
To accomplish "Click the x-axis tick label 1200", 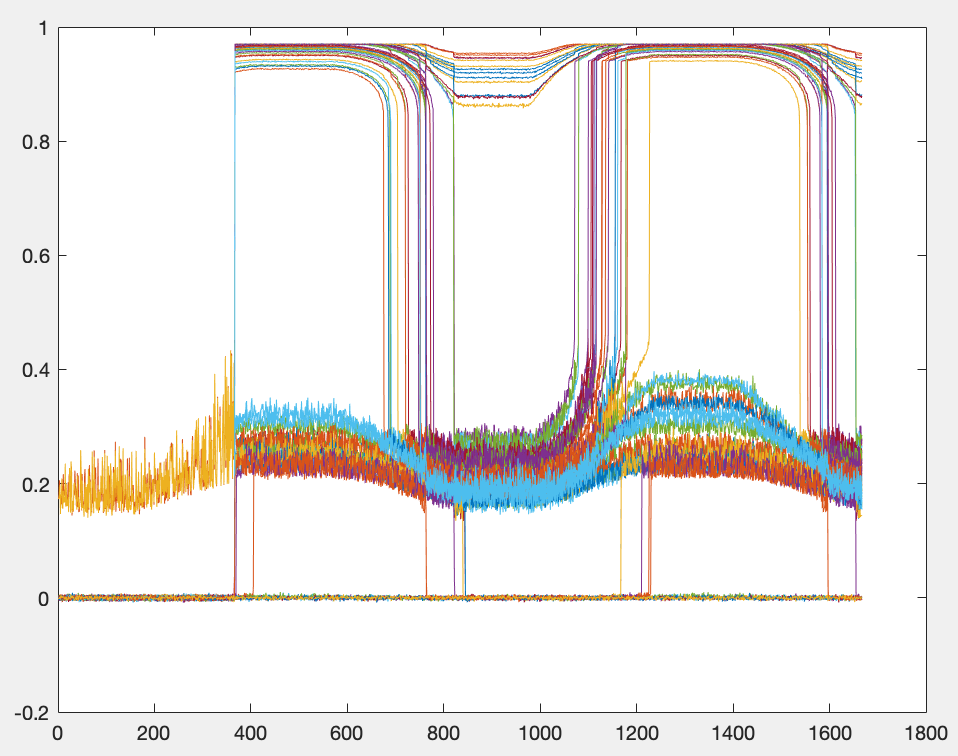I will (637, 733).
